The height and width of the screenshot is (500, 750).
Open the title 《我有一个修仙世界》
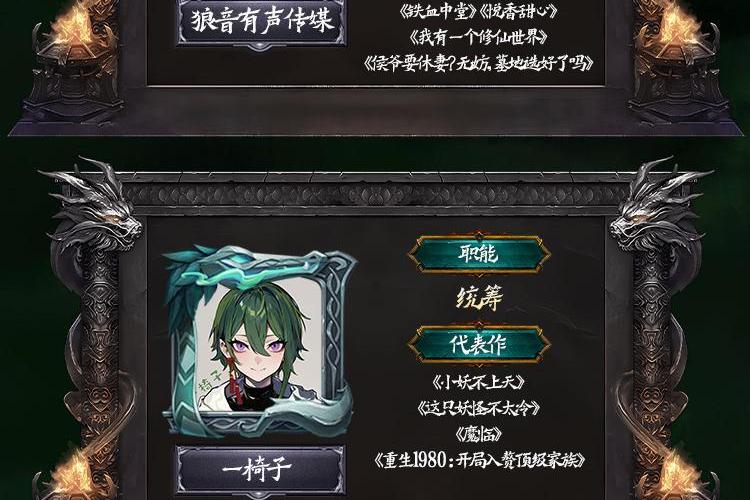pyautogui.click(x=479, y=37)
